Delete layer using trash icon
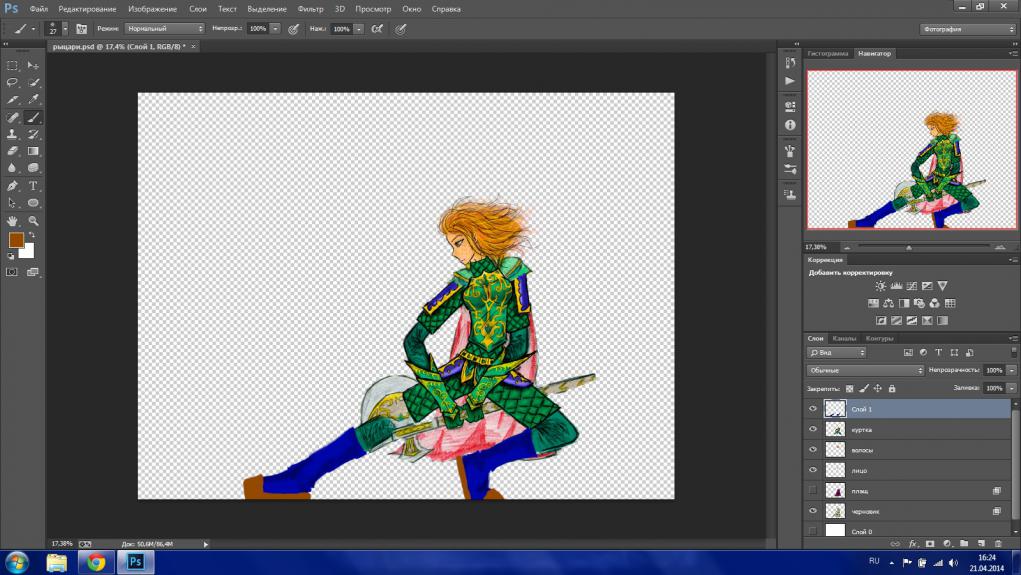Screen dimensions: 1021x575 pos(997,544)
